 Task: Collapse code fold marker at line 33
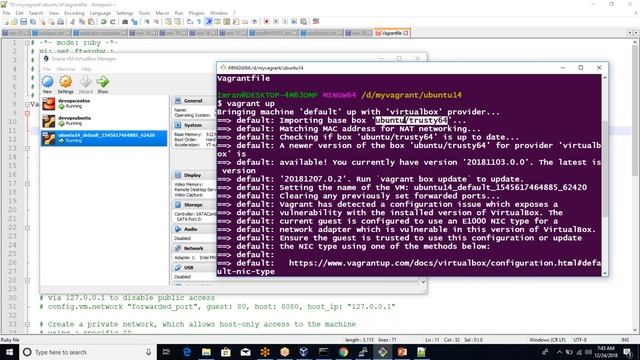[27, 324]
